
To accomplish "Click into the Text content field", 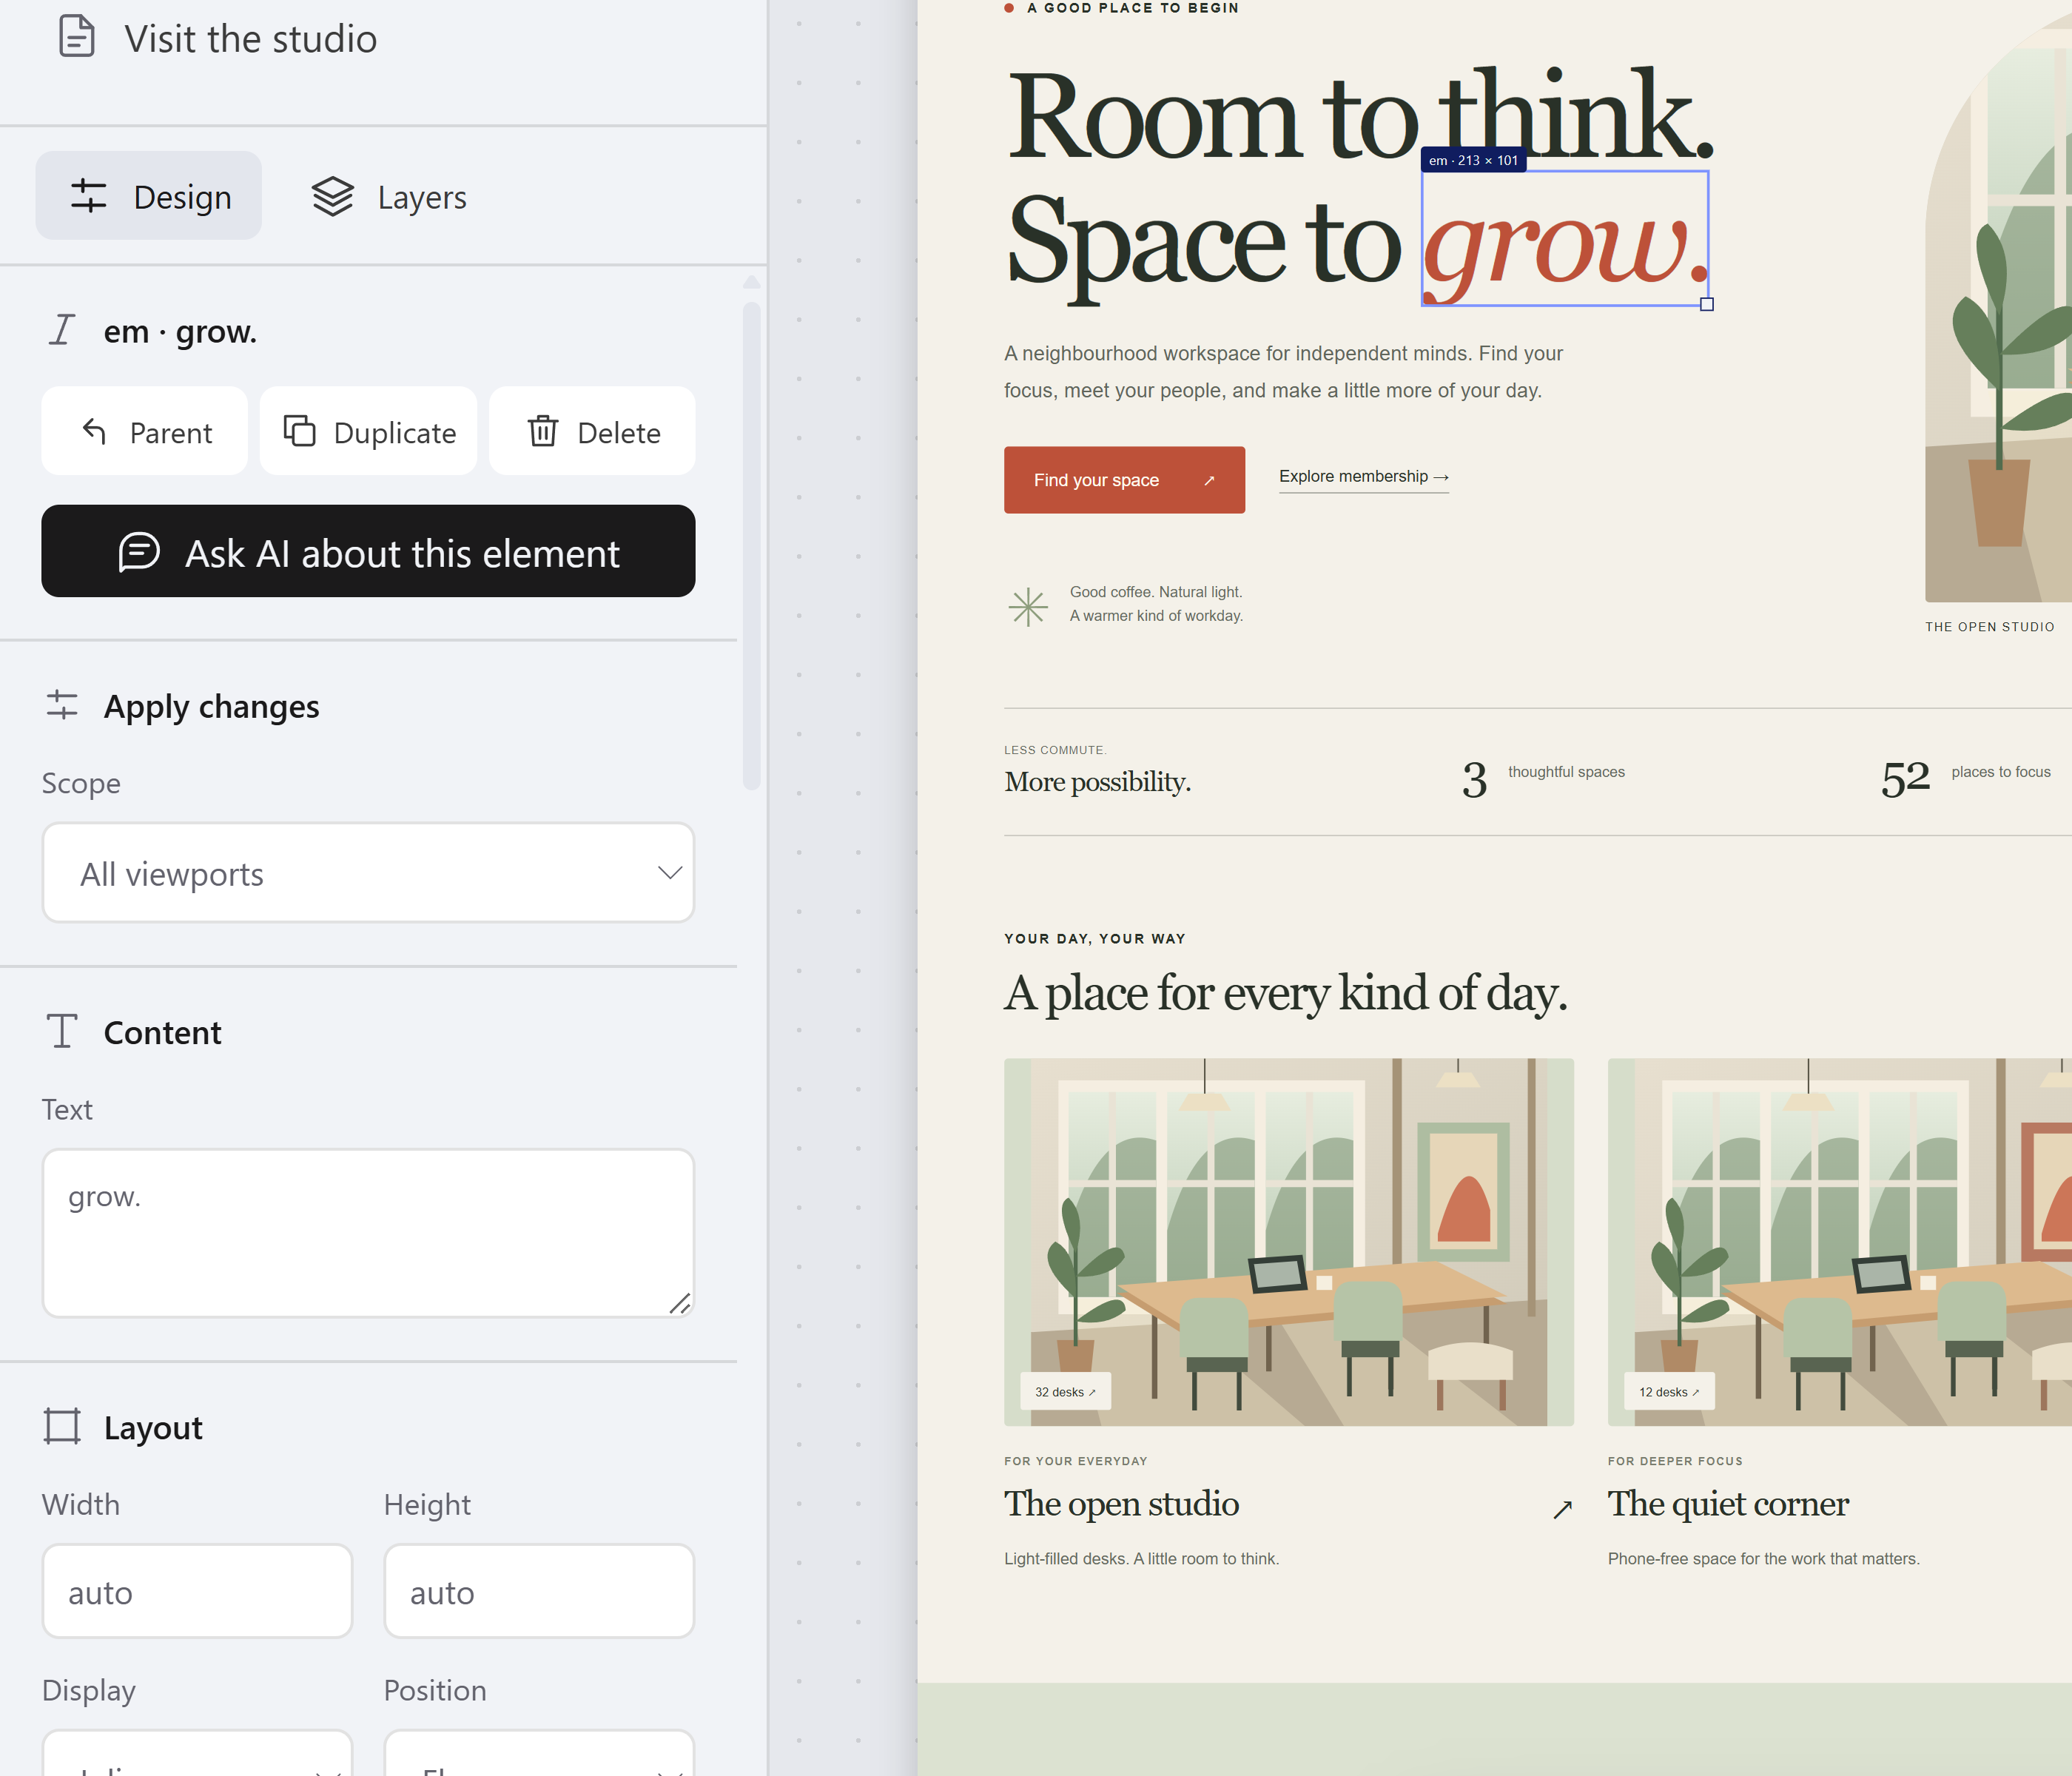I will pyautogui.click(x=368, y=1233).
